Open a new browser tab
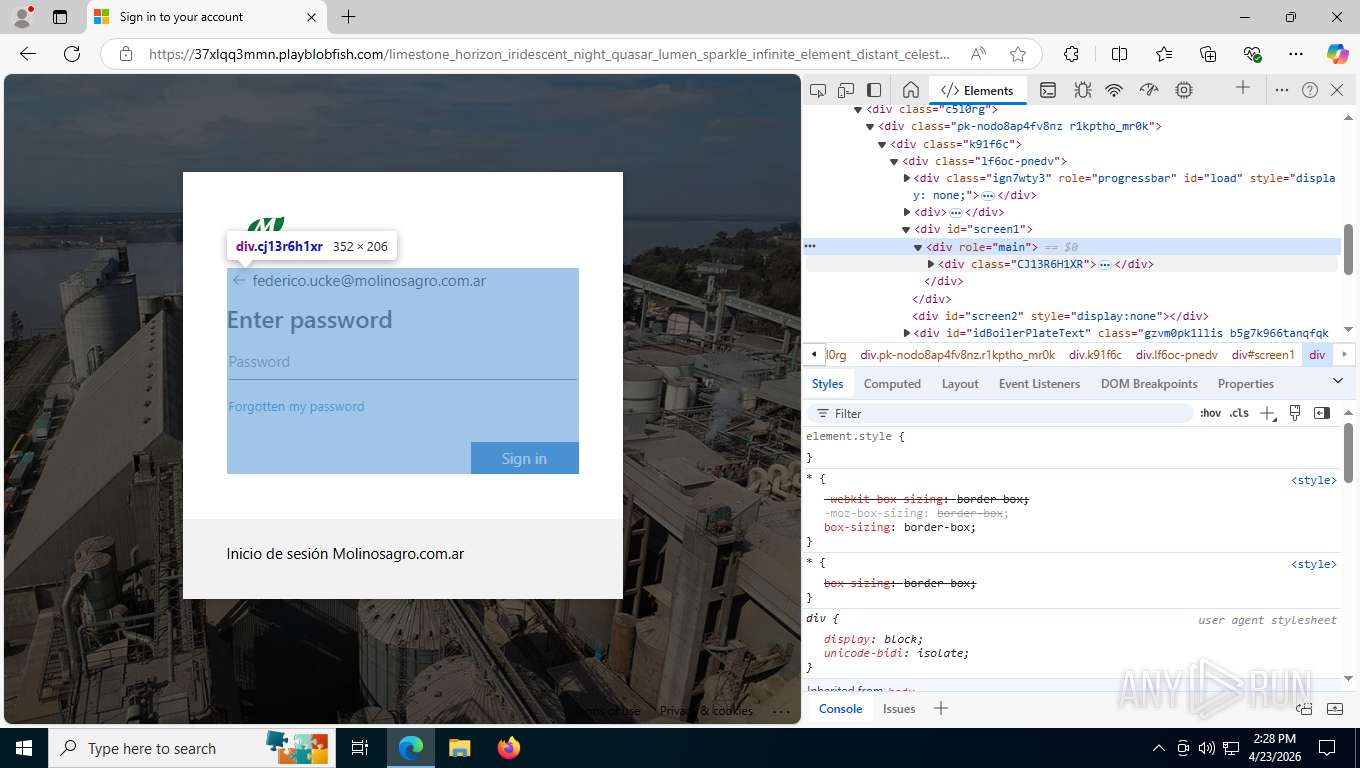Image resolution: width=1360 pixels, height=768 pixels. pos(348,17)
